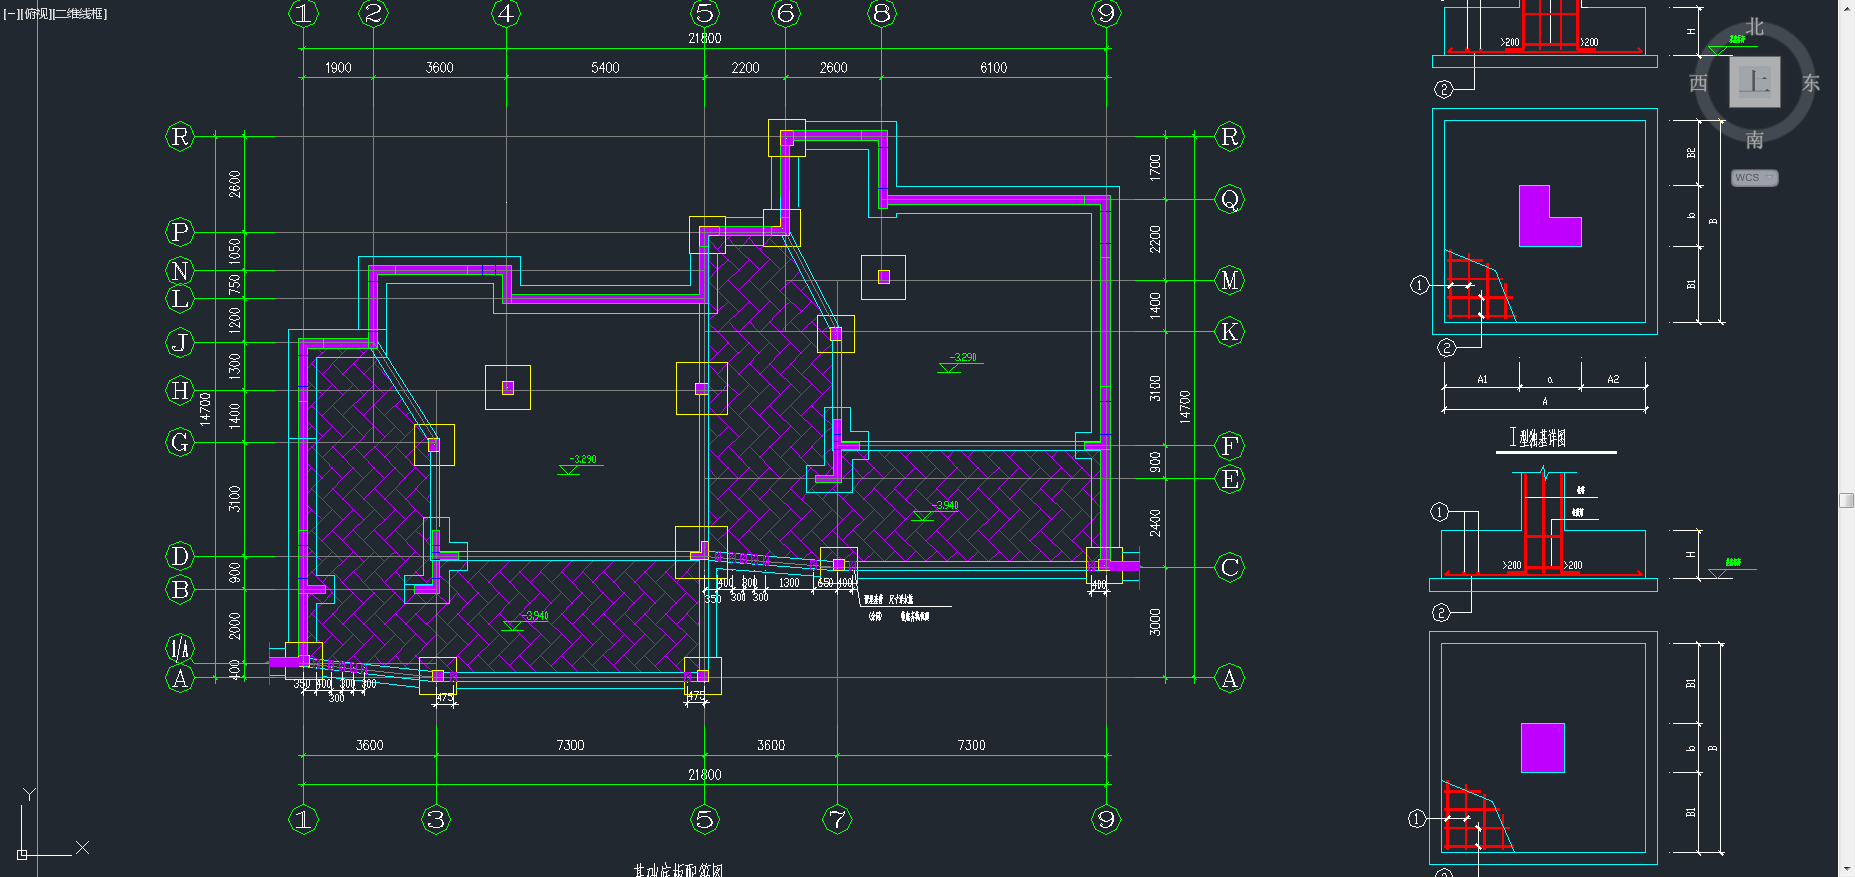Select grid axis bubble M
Image resolution: width=1855 pixels, height=877 pixels.
[1230, 281]
